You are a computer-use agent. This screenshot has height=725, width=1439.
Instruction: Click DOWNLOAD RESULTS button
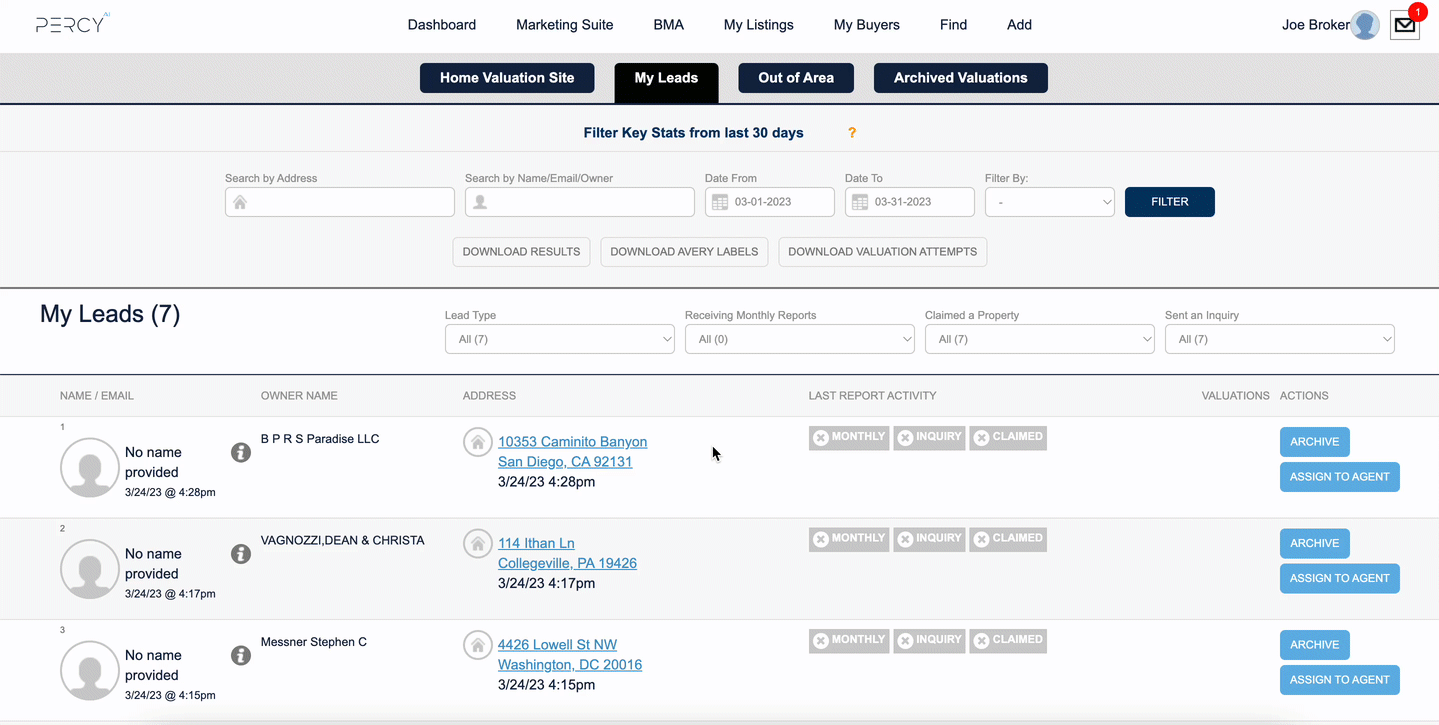(x=522, y=252)
